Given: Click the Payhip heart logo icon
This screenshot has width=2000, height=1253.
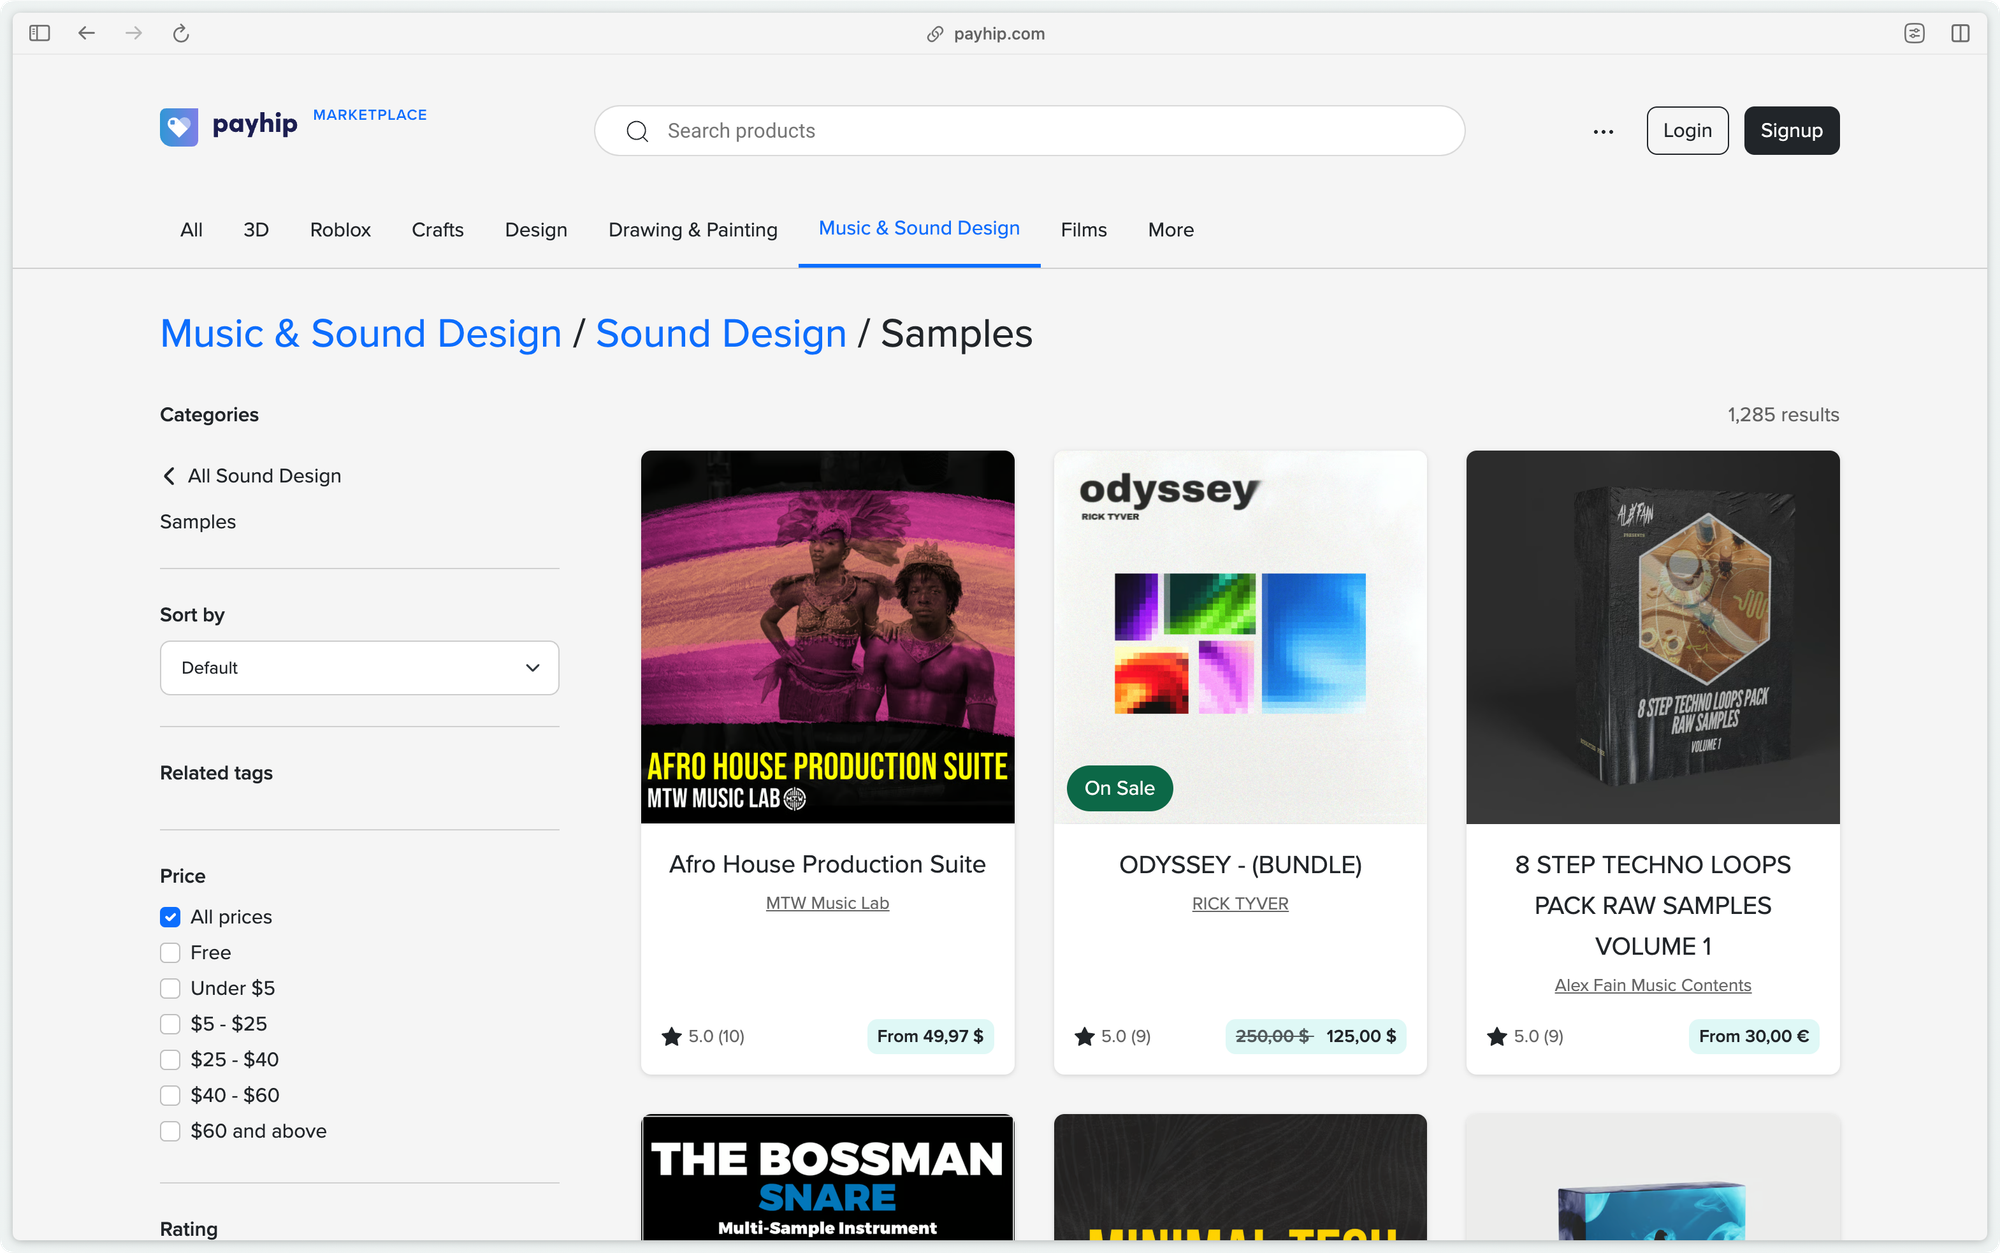Looking at the screenshot, I should pos(179,127).
